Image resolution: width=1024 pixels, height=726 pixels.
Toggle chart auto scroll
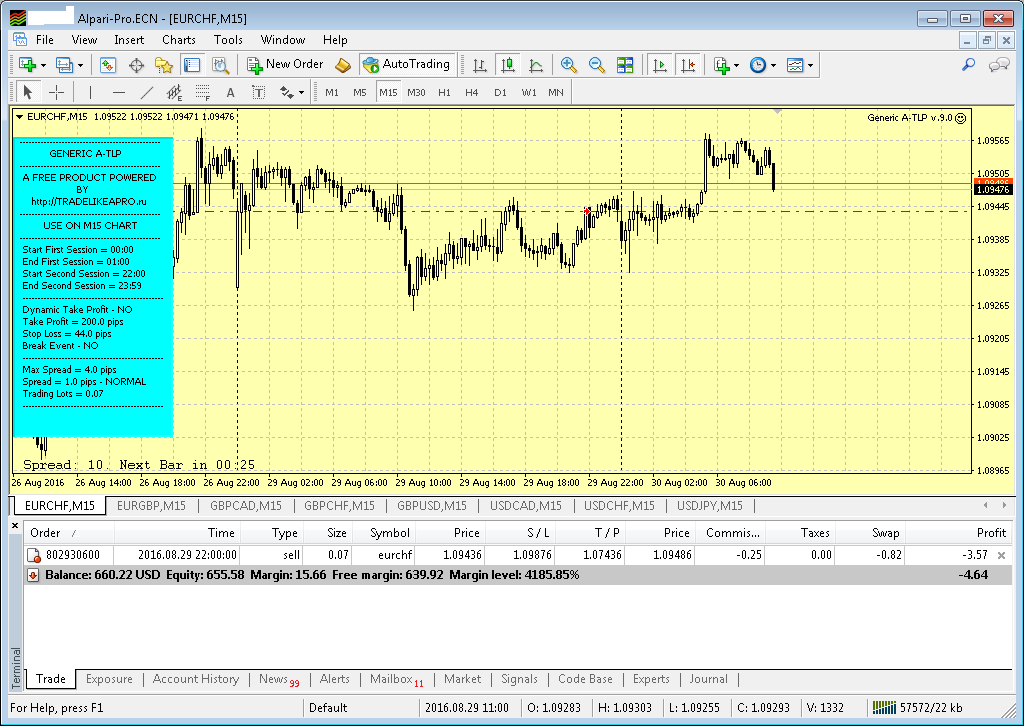pyautogui.click(x=660, y=65)
